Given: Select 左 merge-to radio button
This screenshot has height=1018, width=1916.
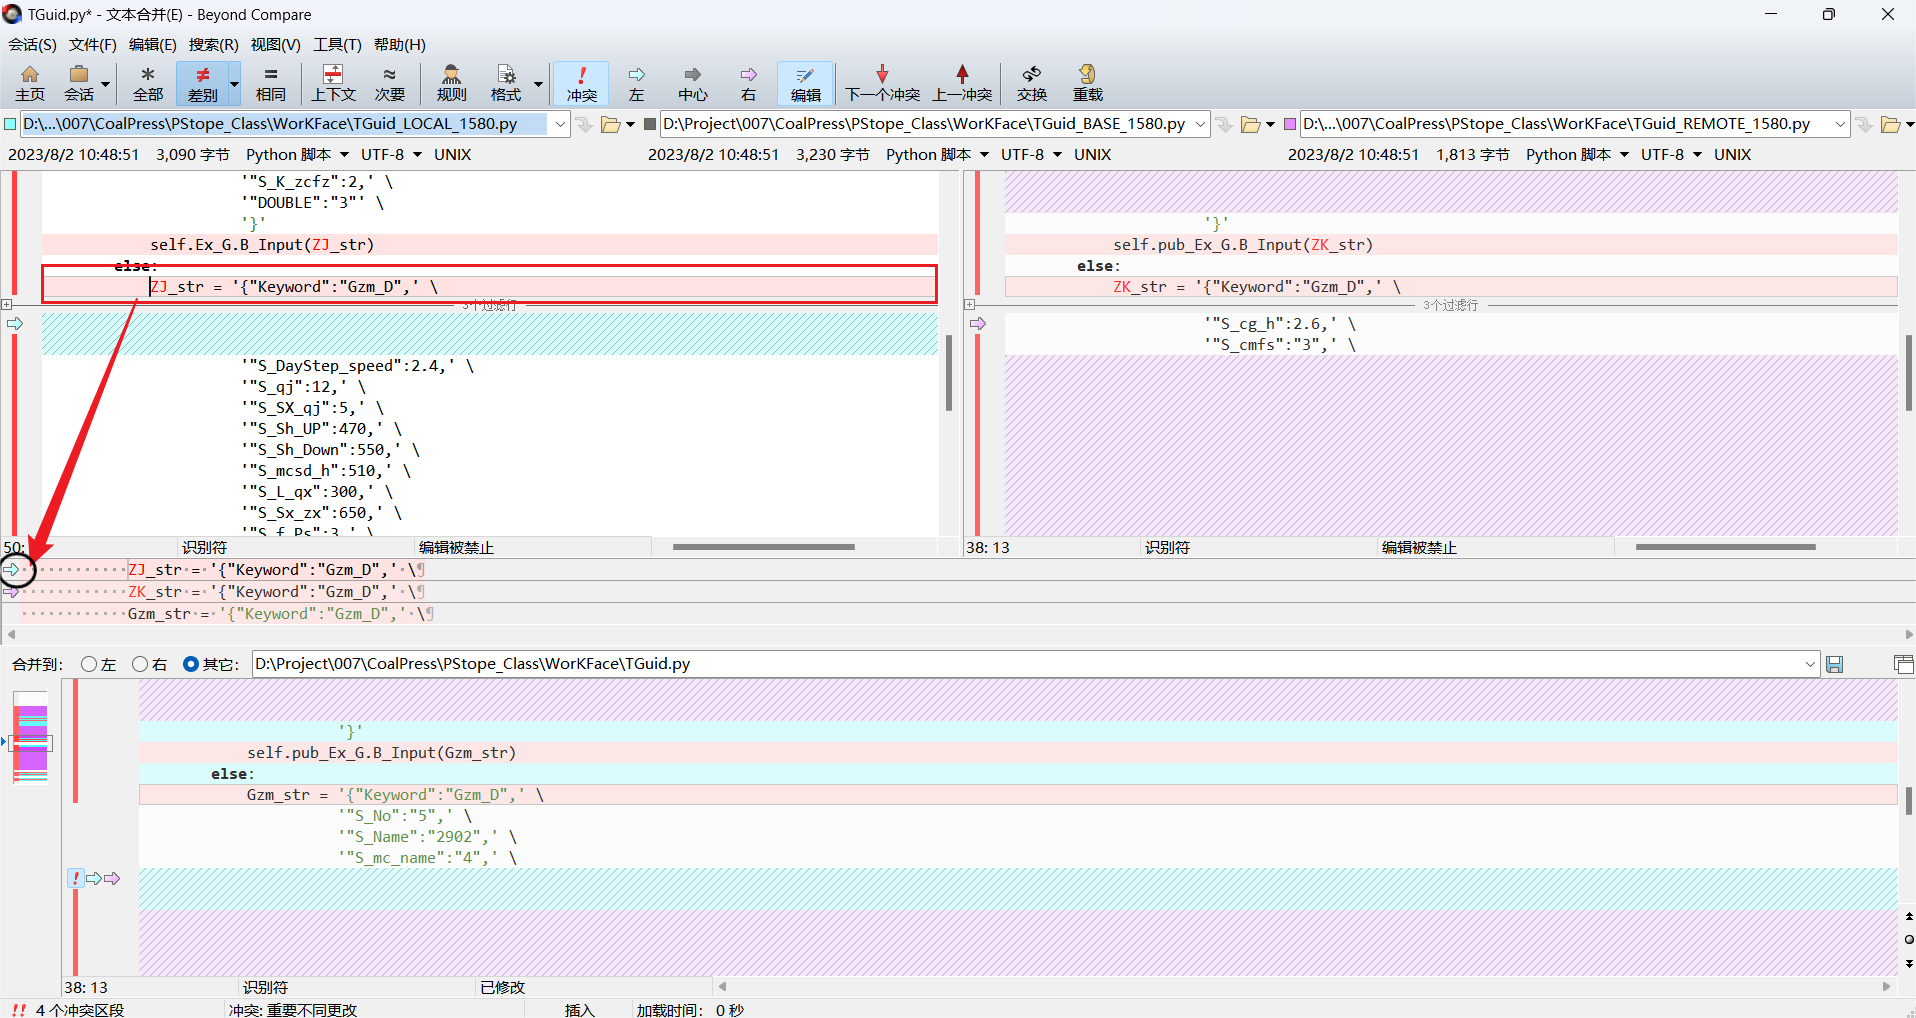Looking at the screenshot, I should pyautogui.click(x=89, y=664).
